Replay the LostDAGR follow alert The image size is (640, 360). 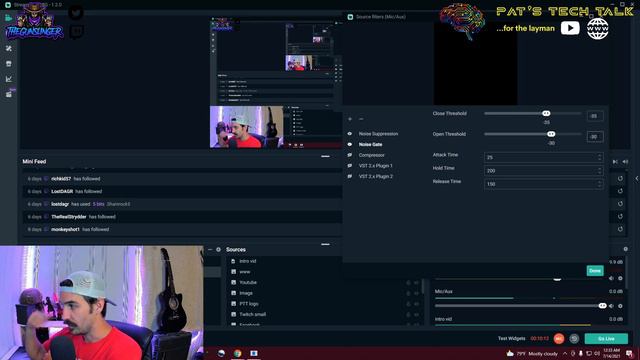click(620, 191)
